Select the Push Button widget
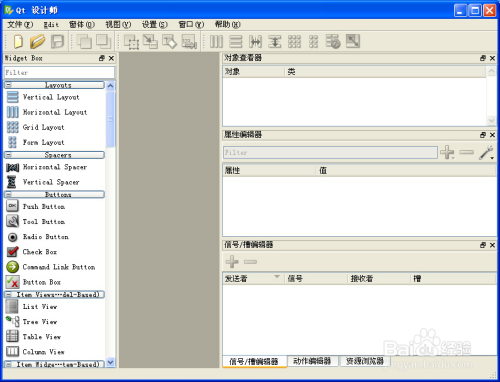The width and height of the screenshot is (500, 382). [x=44, y=206]
